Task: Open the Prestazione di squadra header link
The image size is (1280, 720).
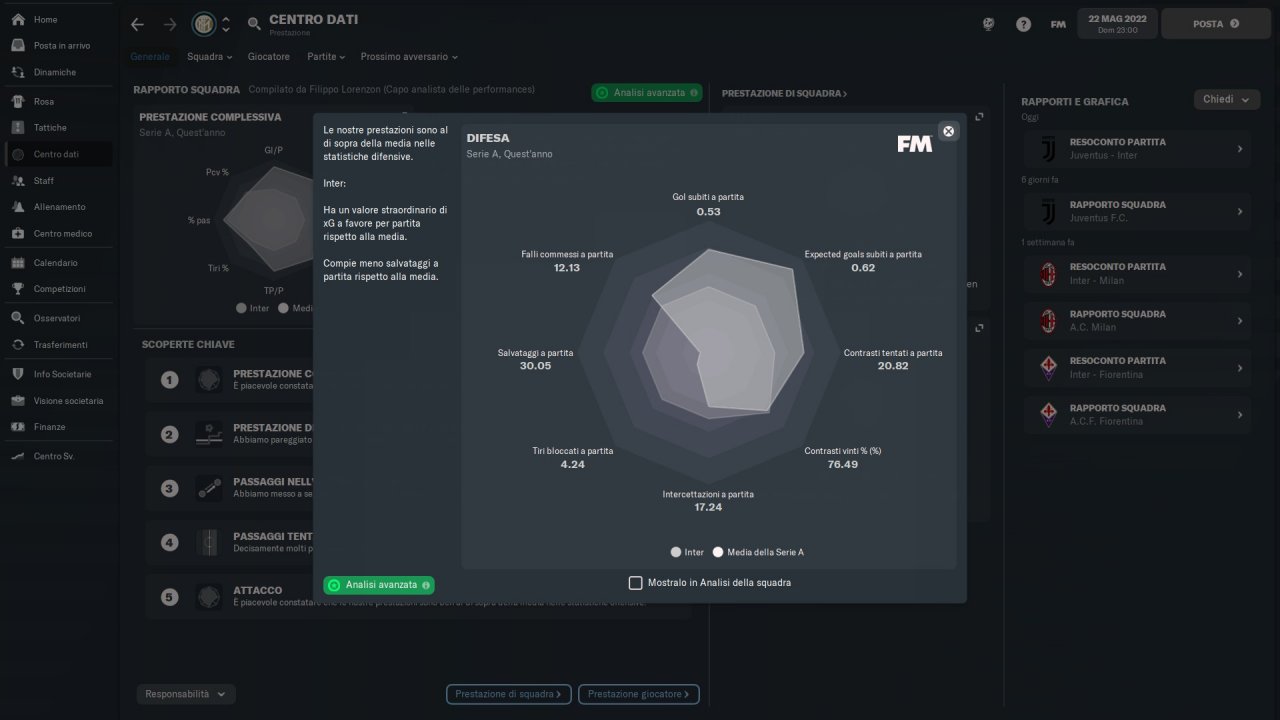Action: 784,94
